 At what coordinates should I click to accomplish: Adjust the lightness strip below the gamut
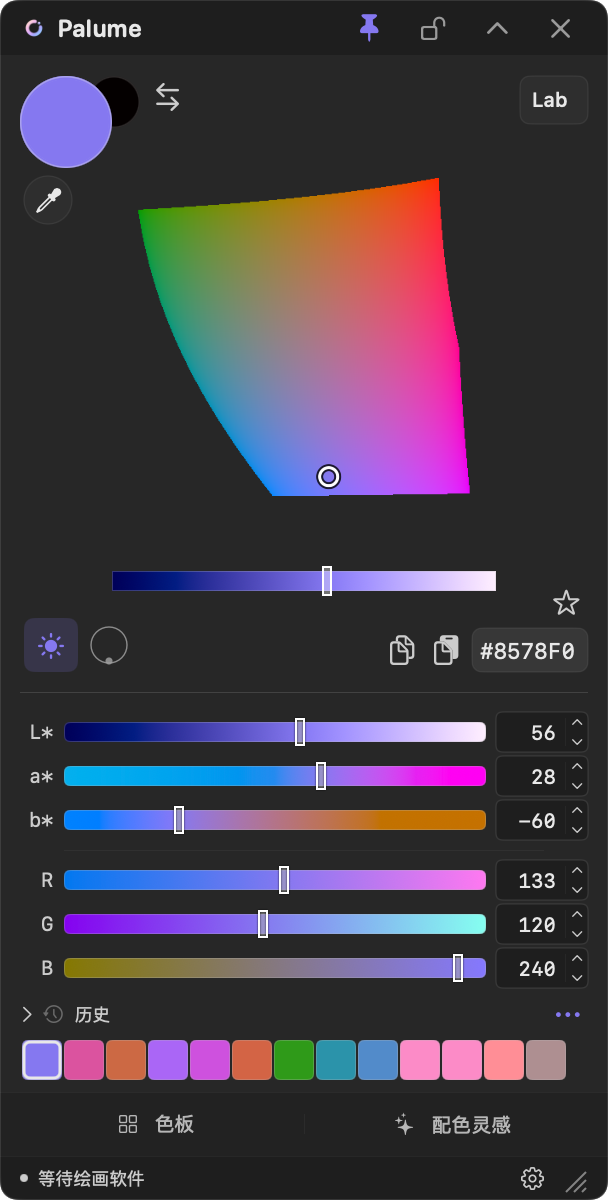[304, 581]
